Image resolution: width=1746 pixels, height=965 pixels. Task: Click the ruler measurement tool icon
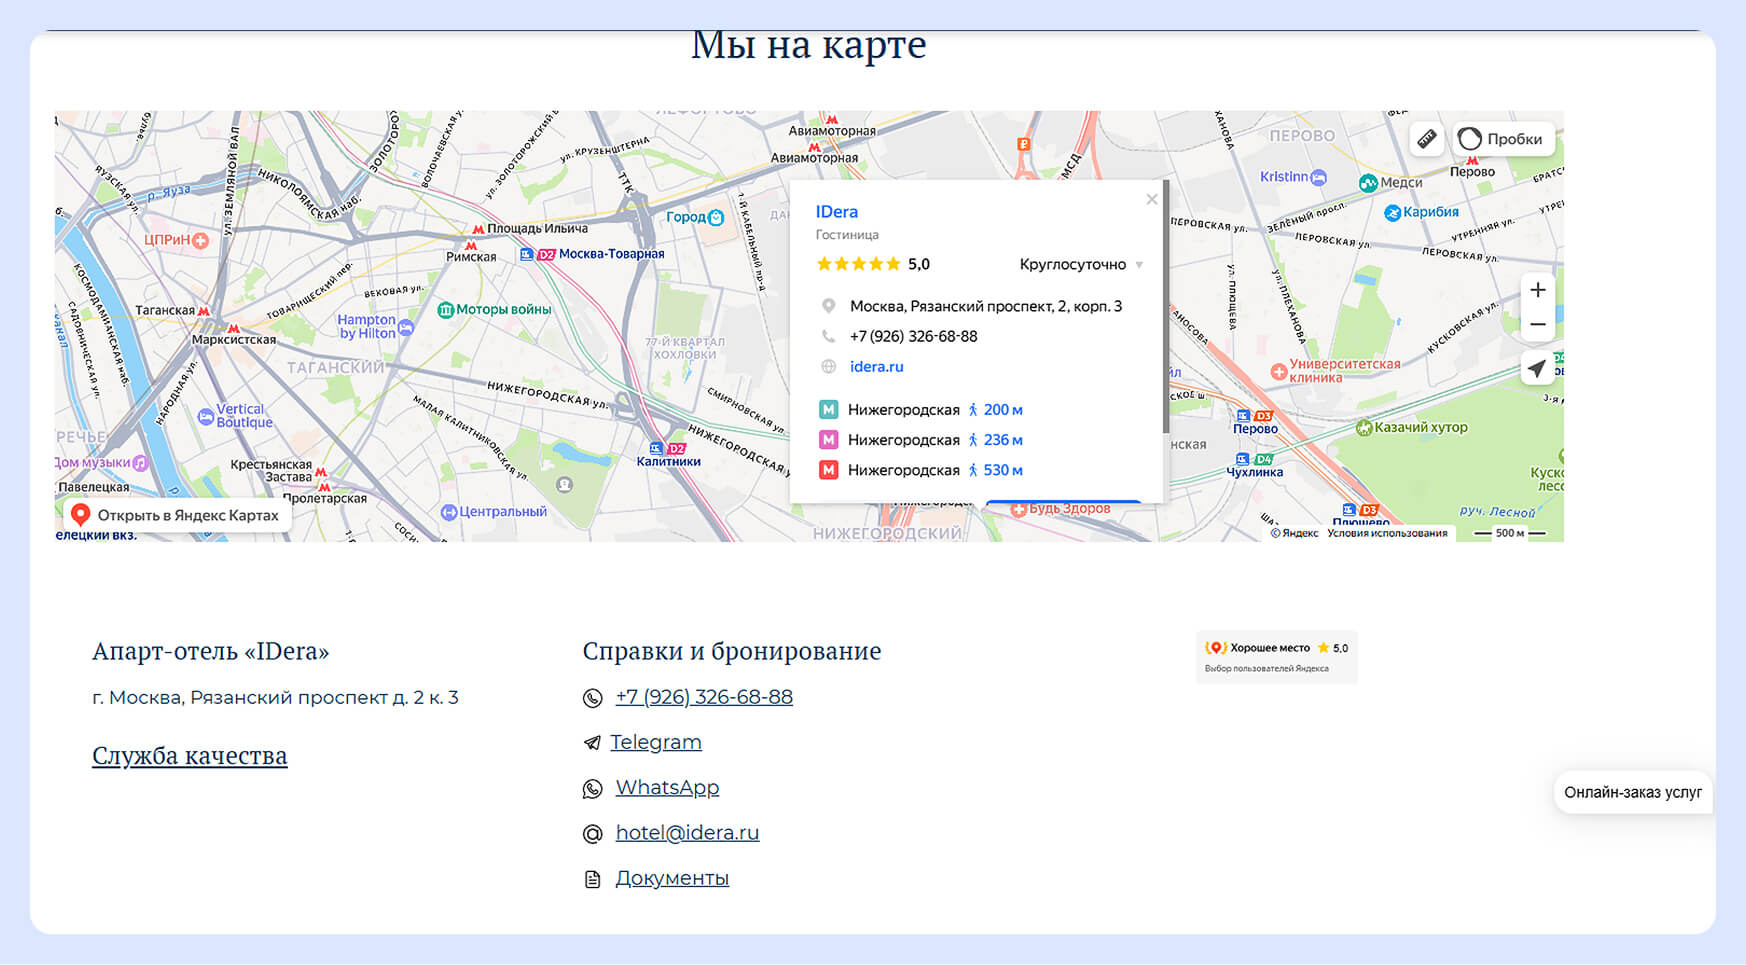pyautogui.click(x=1427, y=139)
